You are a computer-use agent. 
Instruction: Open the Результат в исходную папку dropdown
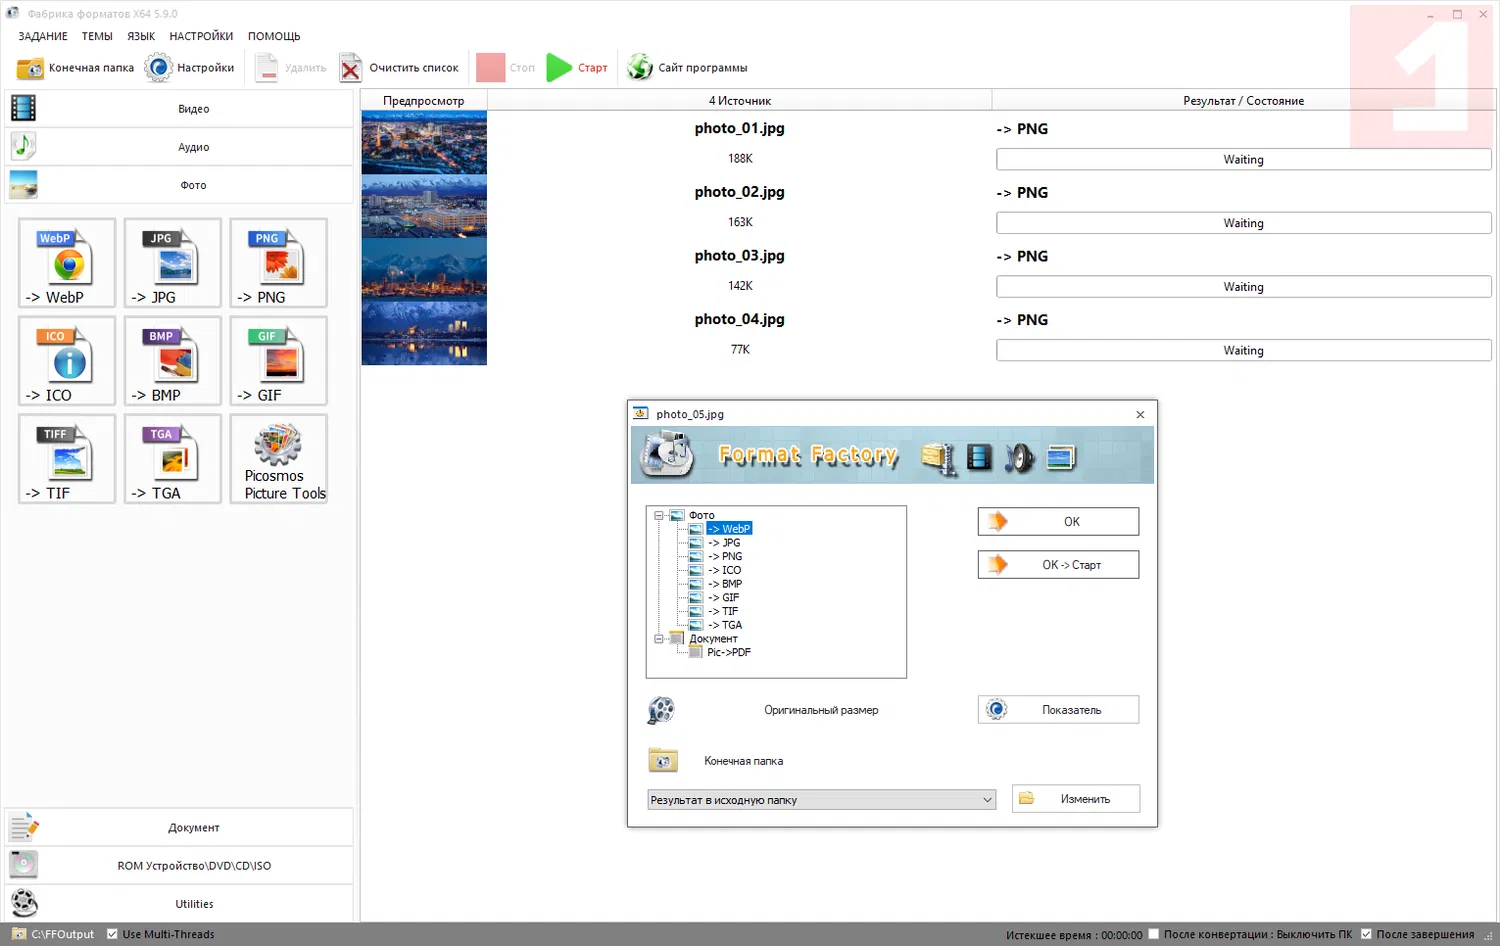pos(821,800)
